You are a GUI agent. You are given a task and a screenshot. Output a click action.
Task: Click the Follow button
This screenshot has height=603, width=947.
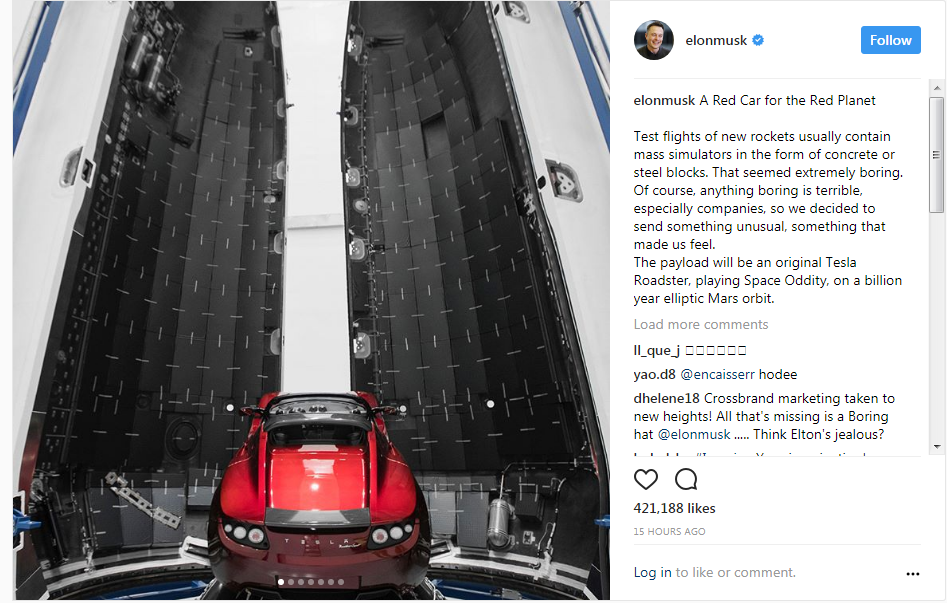click(x=890, y=40)
